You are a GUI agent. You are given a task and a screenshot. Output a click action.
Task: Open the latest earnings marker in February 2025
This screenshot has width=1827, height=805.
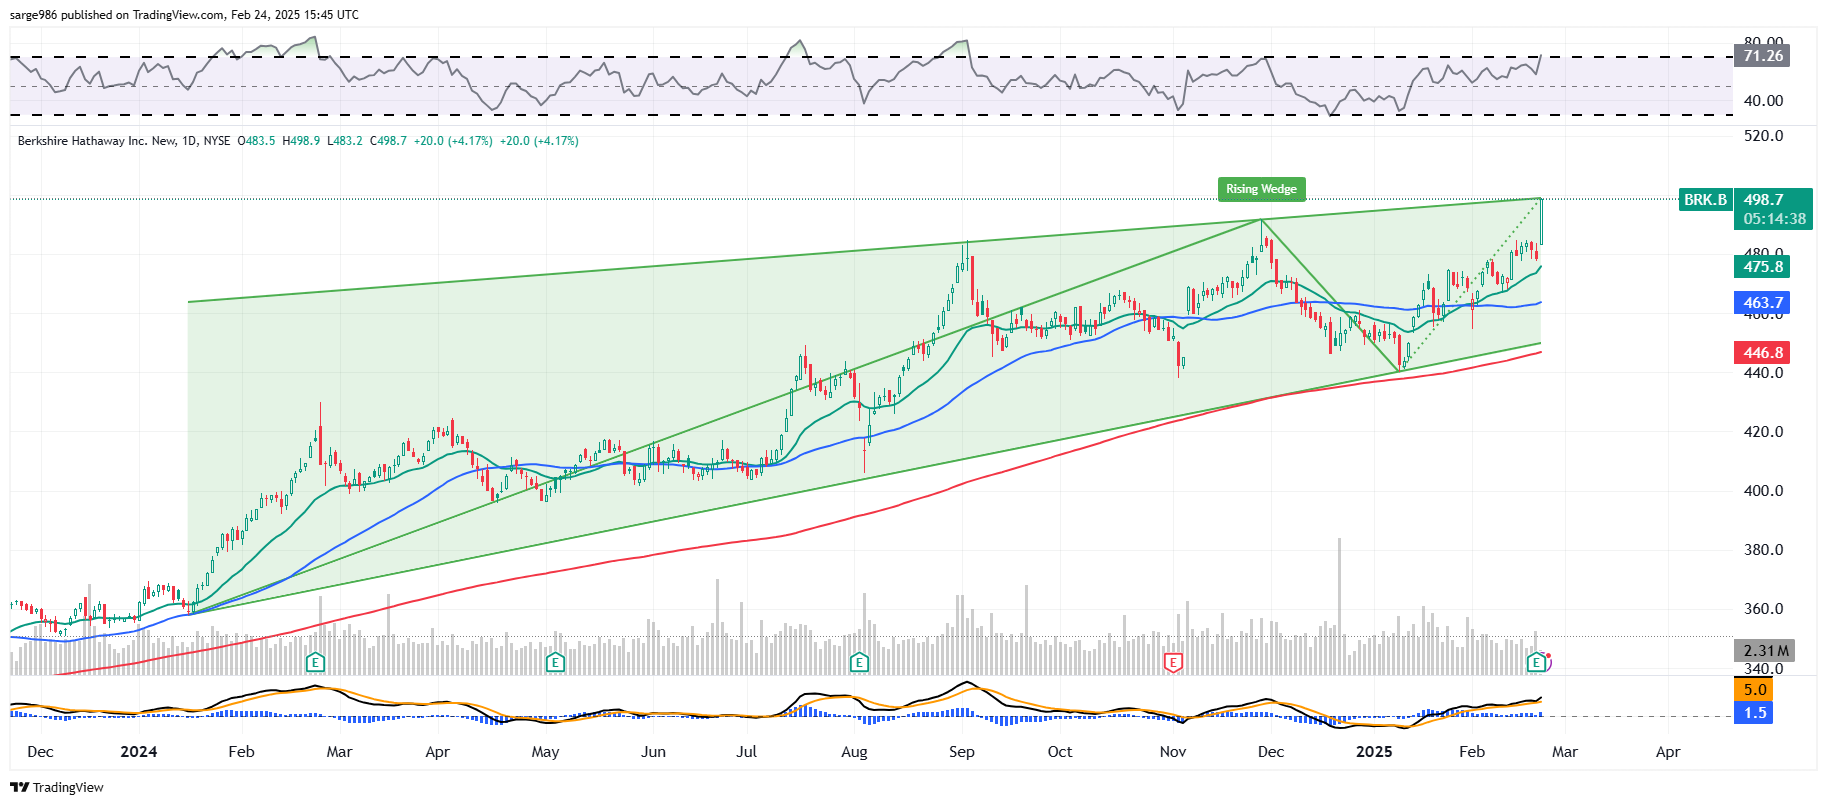click(x=1536, y=662)
